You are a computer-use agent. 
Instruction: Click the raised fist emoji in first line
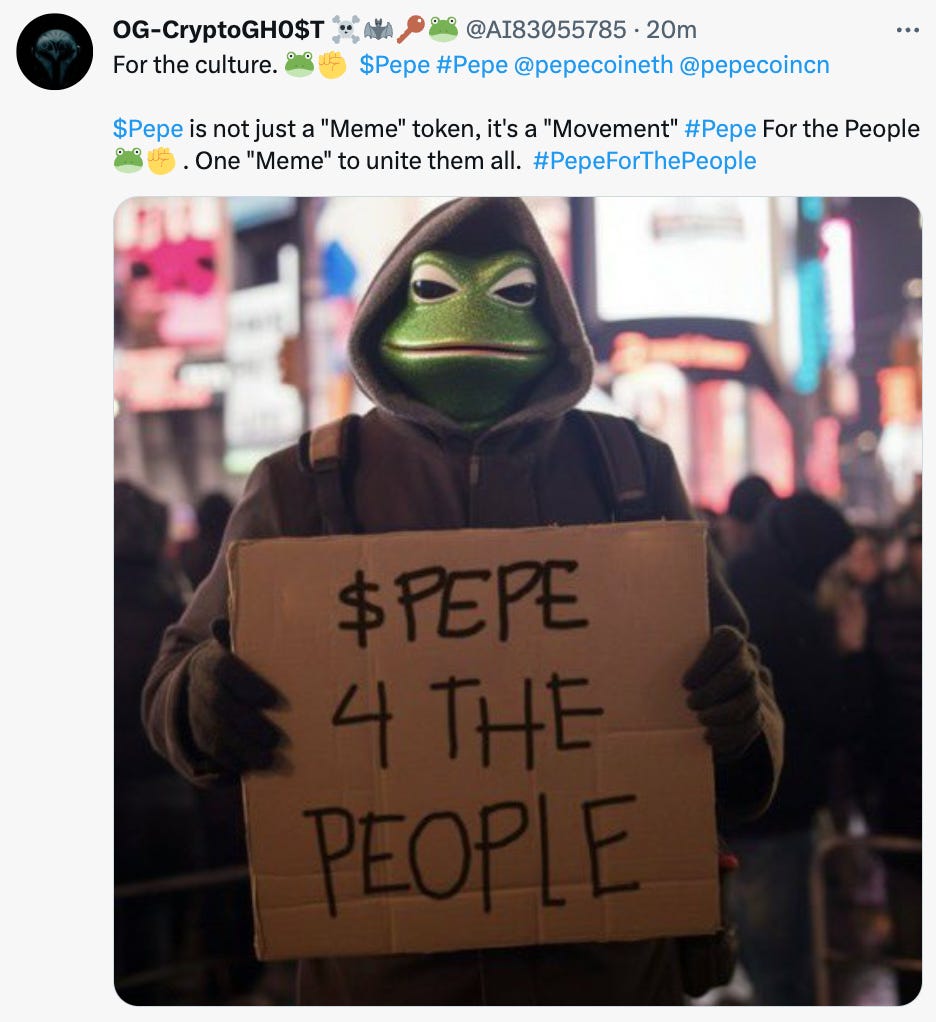point(332,65)
